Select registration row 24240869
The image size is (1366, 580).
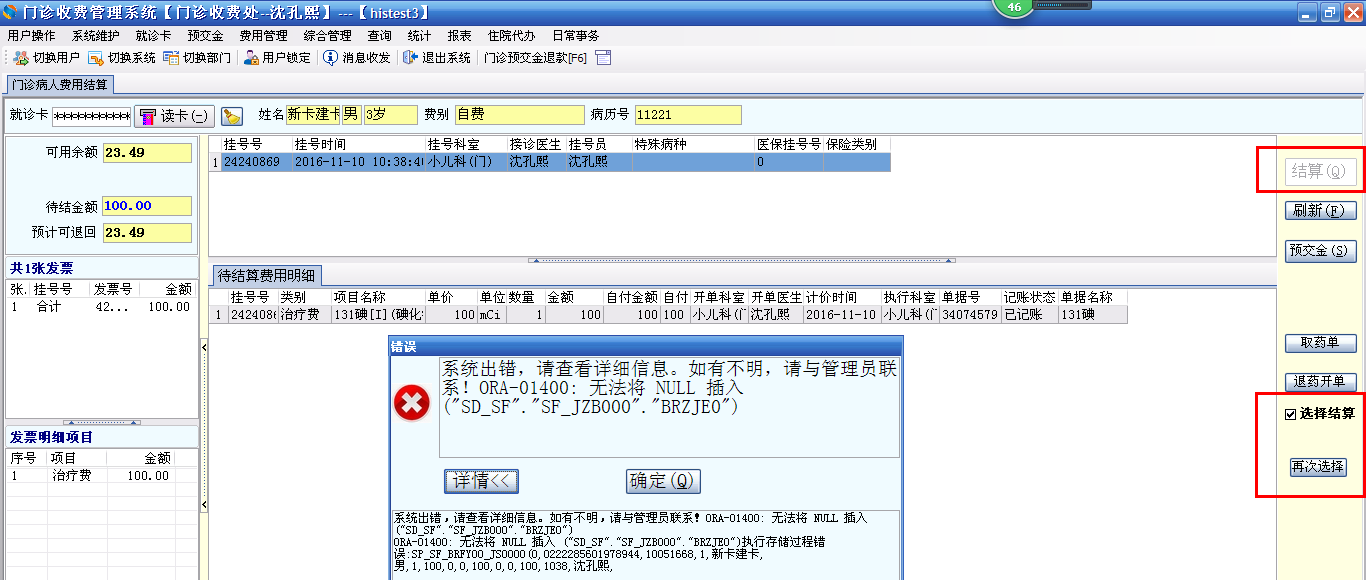click(549, 162)
